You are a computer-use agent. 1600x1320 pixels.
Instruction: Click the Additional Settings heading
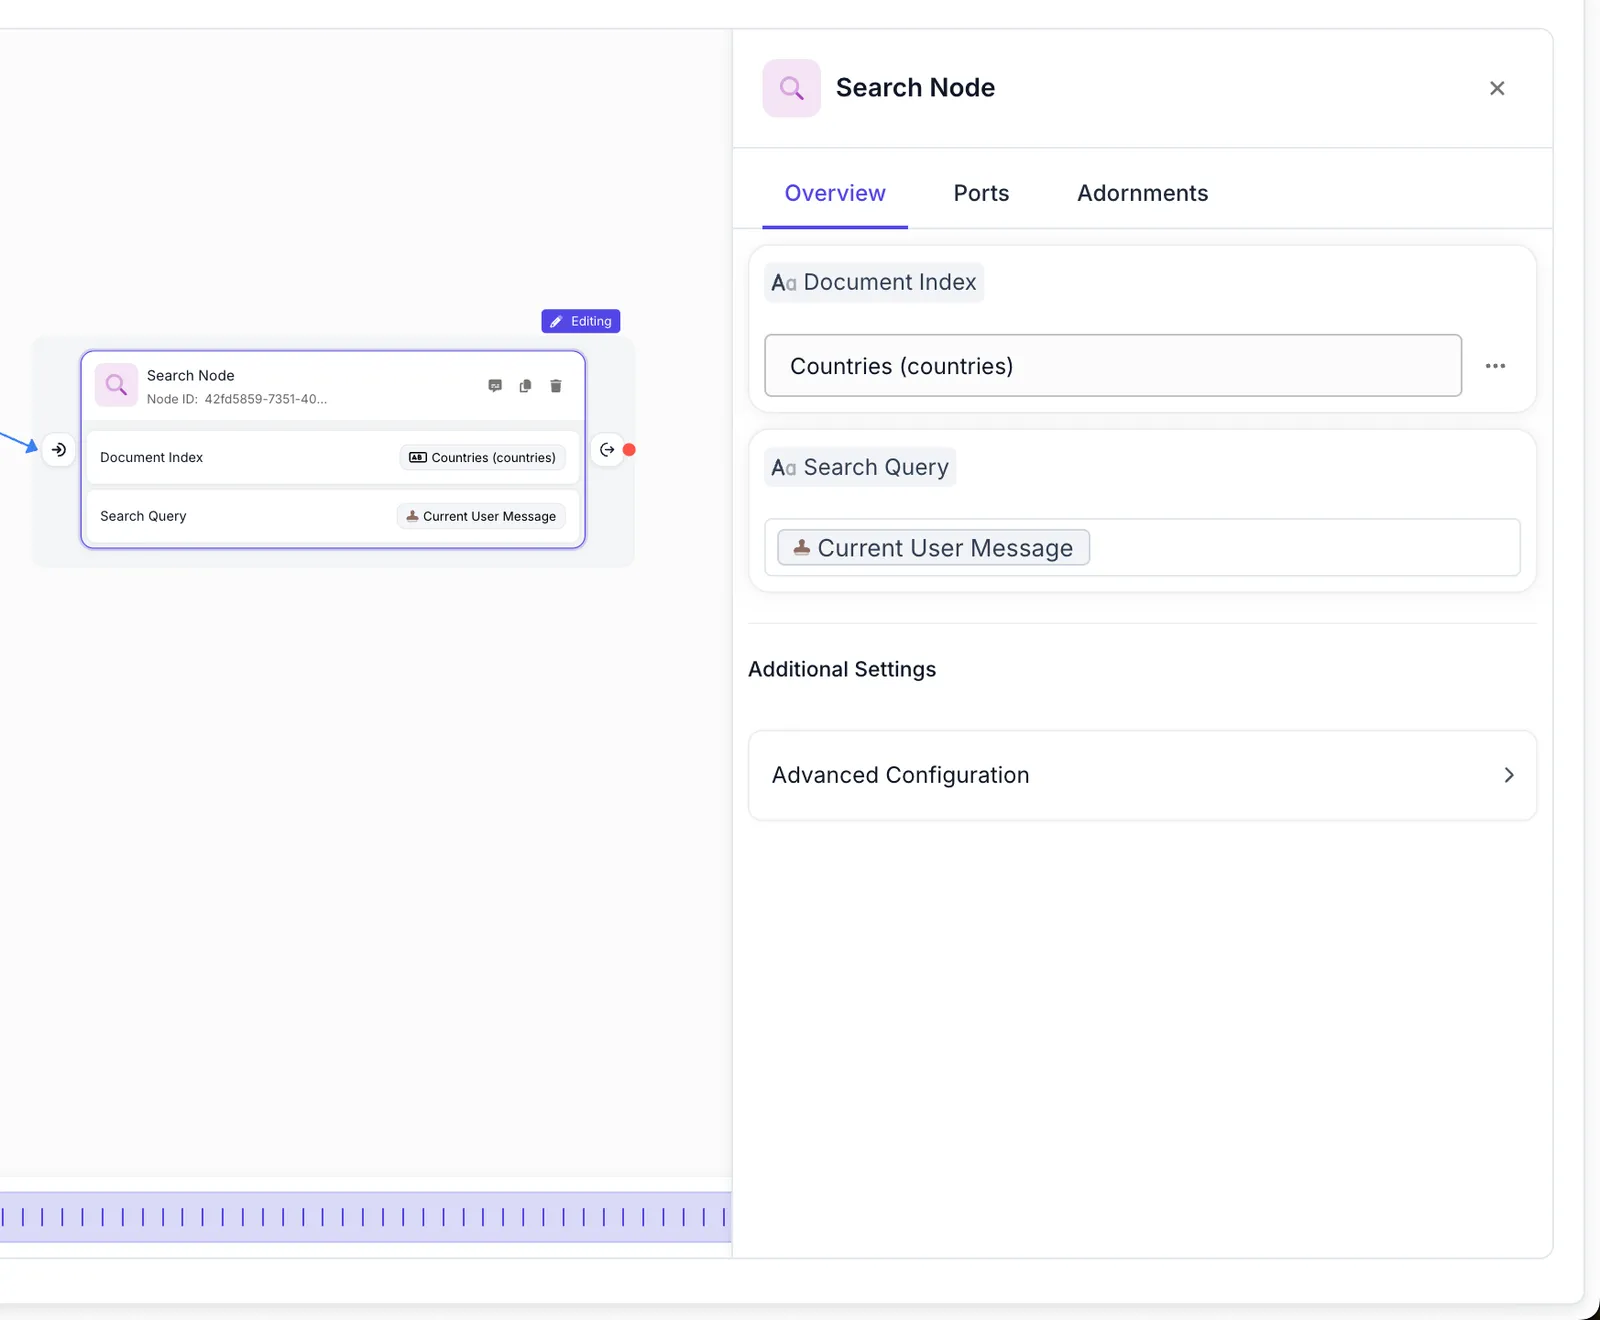coord(842,669)
